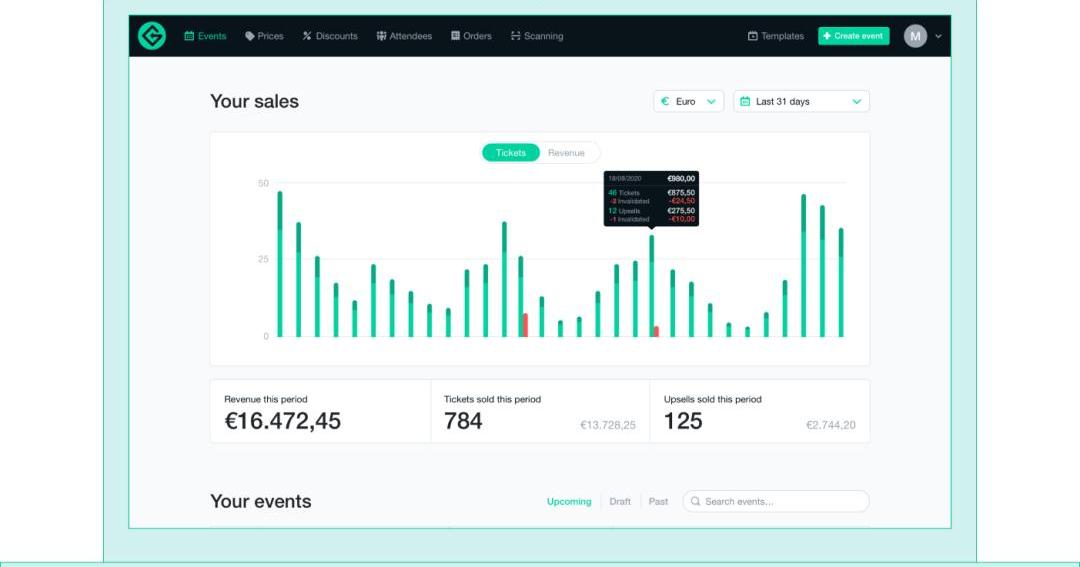Focus the Search events input field
This screenshot has width=1080, height=567.
[x=780, y=502]
